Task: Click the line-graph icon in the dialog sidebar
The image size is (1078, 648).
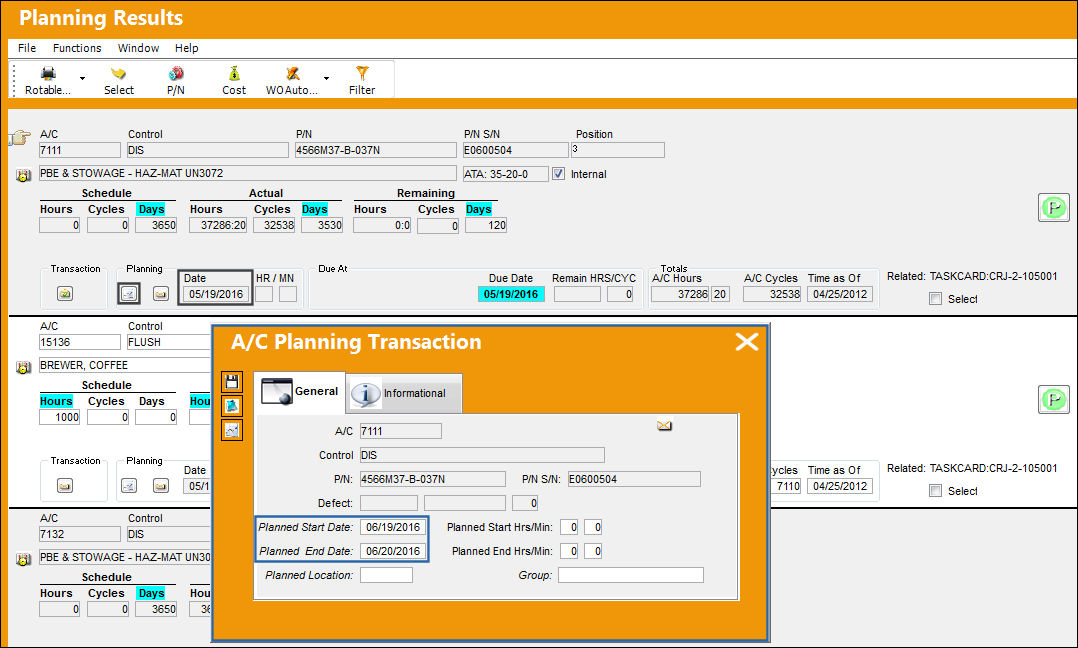Action: coord(232,430)
